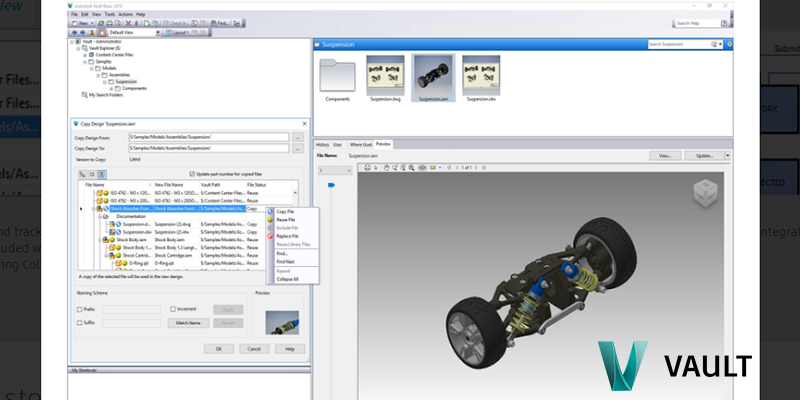
Task: Click the blue slider handle in preview
Action: [330, 184]
